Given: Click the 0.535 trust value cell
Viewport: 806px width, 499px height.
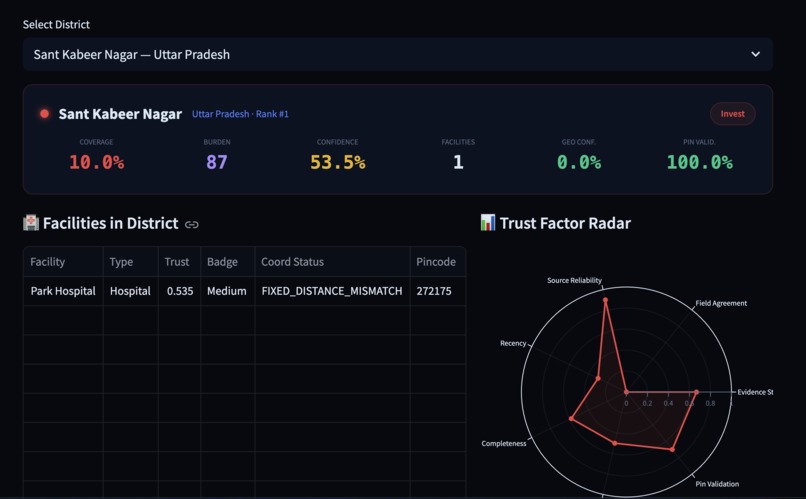Looking at the screenshot, I should click(179, 291).
